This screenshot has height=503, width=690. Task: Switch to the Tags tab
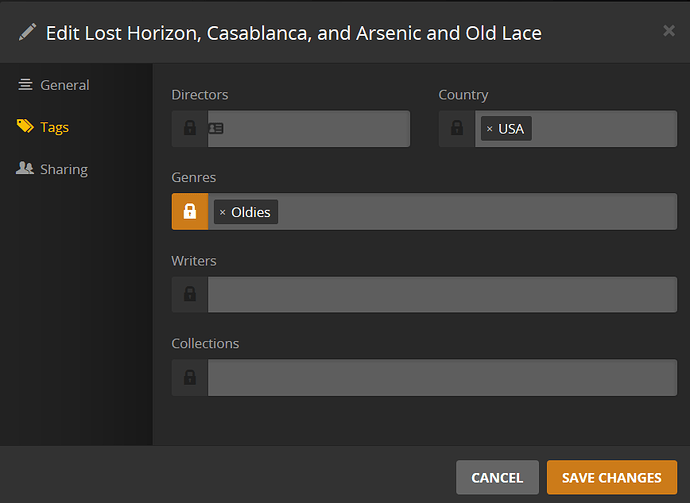coord(54,127)
